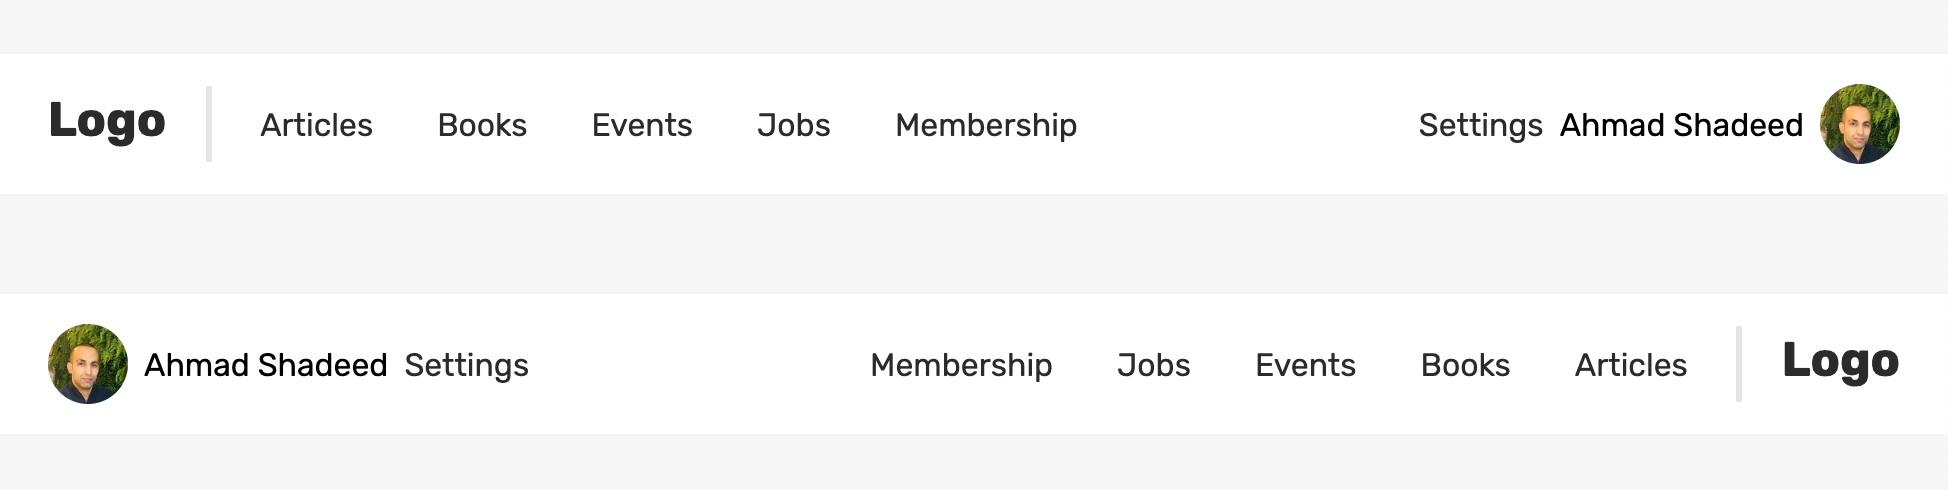Go to Events in the bottom navbar
This screenshot has width=1948, height=490.
pyautogui.click(x=1305, y=365)
